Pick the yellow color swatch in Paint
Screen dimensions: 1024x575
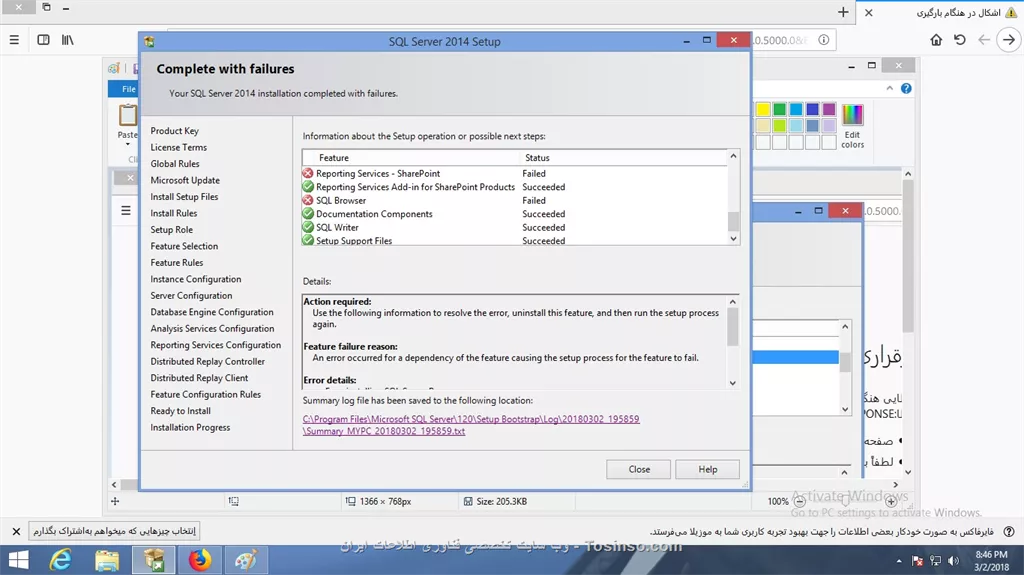coord(763,109)
